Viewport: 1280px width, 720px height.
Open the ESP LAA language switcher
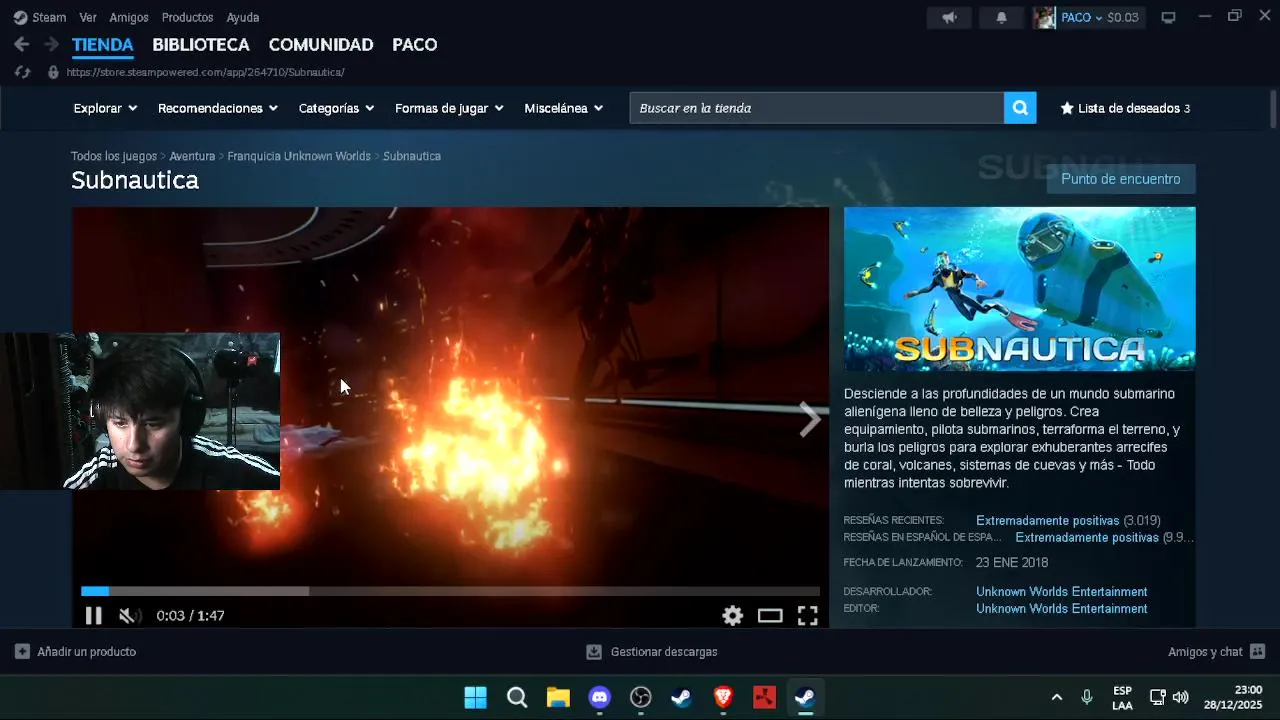coord(1122,698)
